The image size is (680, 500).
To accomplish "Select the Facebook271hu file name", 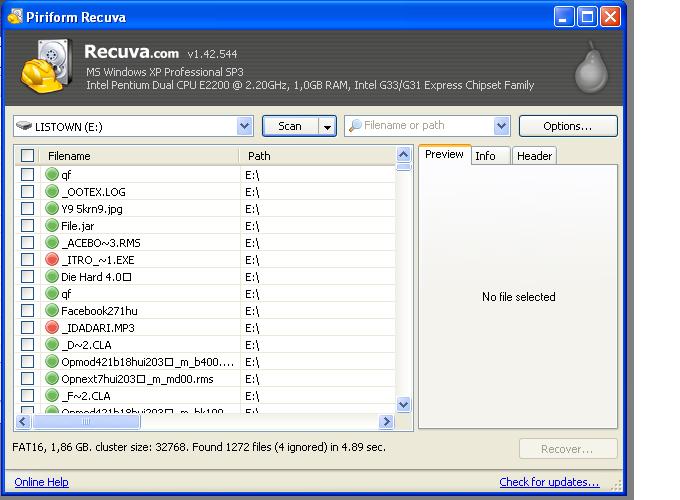I will pyautogui.click(x=99, y=310).
